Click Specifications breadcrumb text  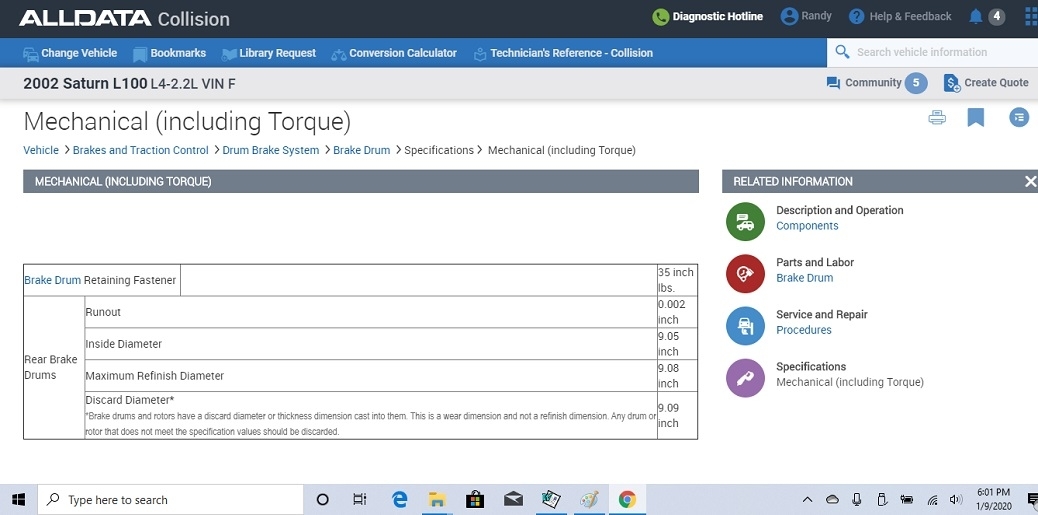coord(439,150)
